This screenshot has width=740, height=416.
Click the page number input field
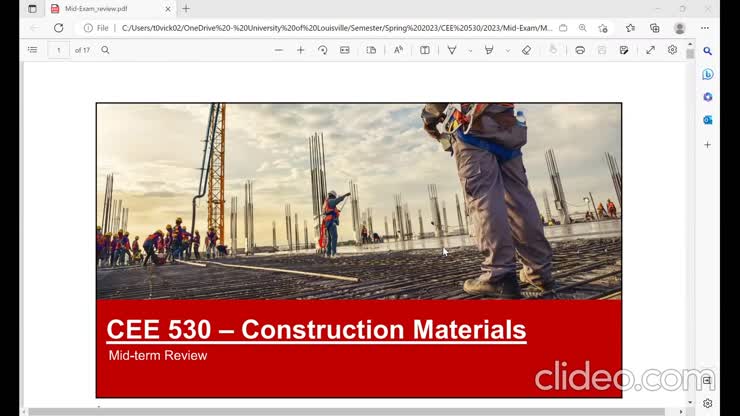[59, 50]
